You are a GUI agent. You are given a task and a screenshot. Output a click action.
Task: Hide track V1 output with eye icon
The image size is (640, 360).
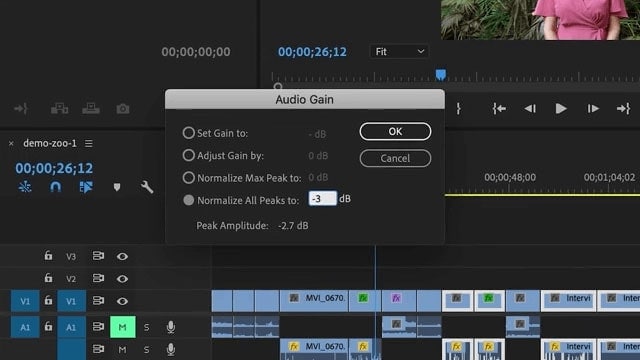[122, 301]
